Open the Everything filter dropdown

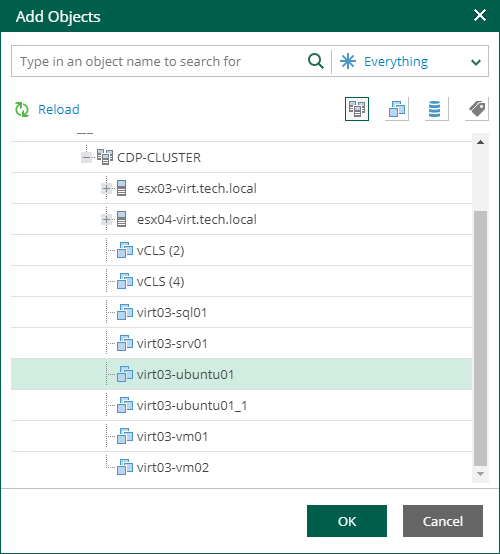pos(411,61)
